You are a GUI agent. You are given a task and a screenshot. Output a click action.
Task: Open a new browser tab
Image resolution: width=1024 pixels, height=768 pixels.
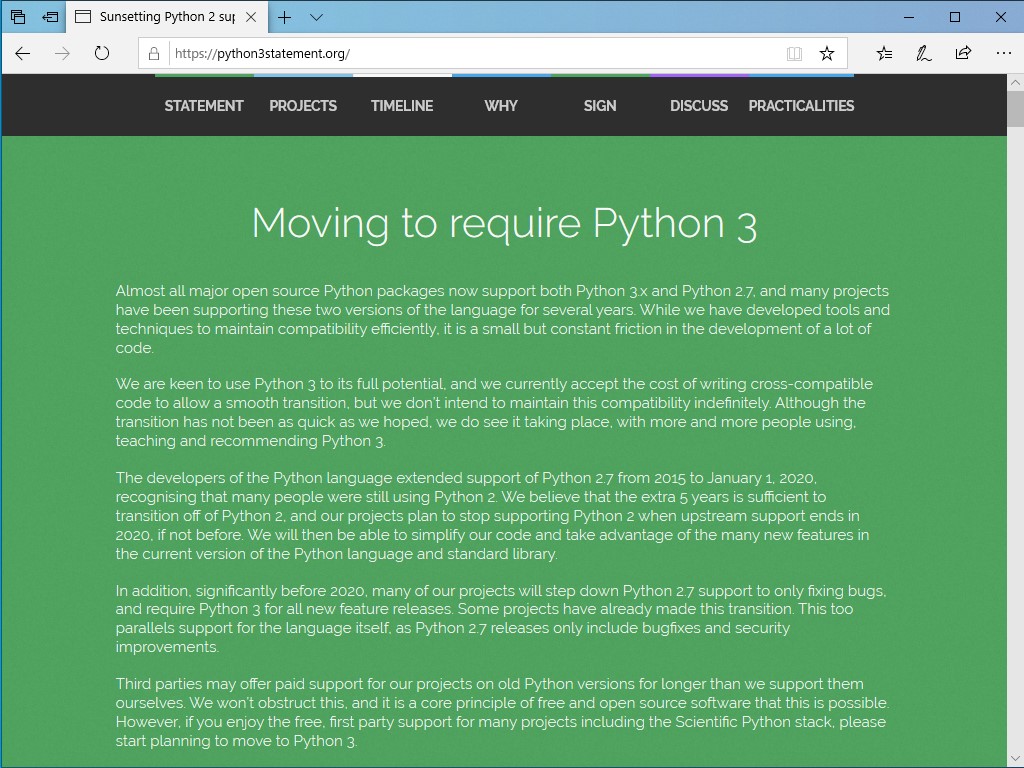[x=286, y=17]
